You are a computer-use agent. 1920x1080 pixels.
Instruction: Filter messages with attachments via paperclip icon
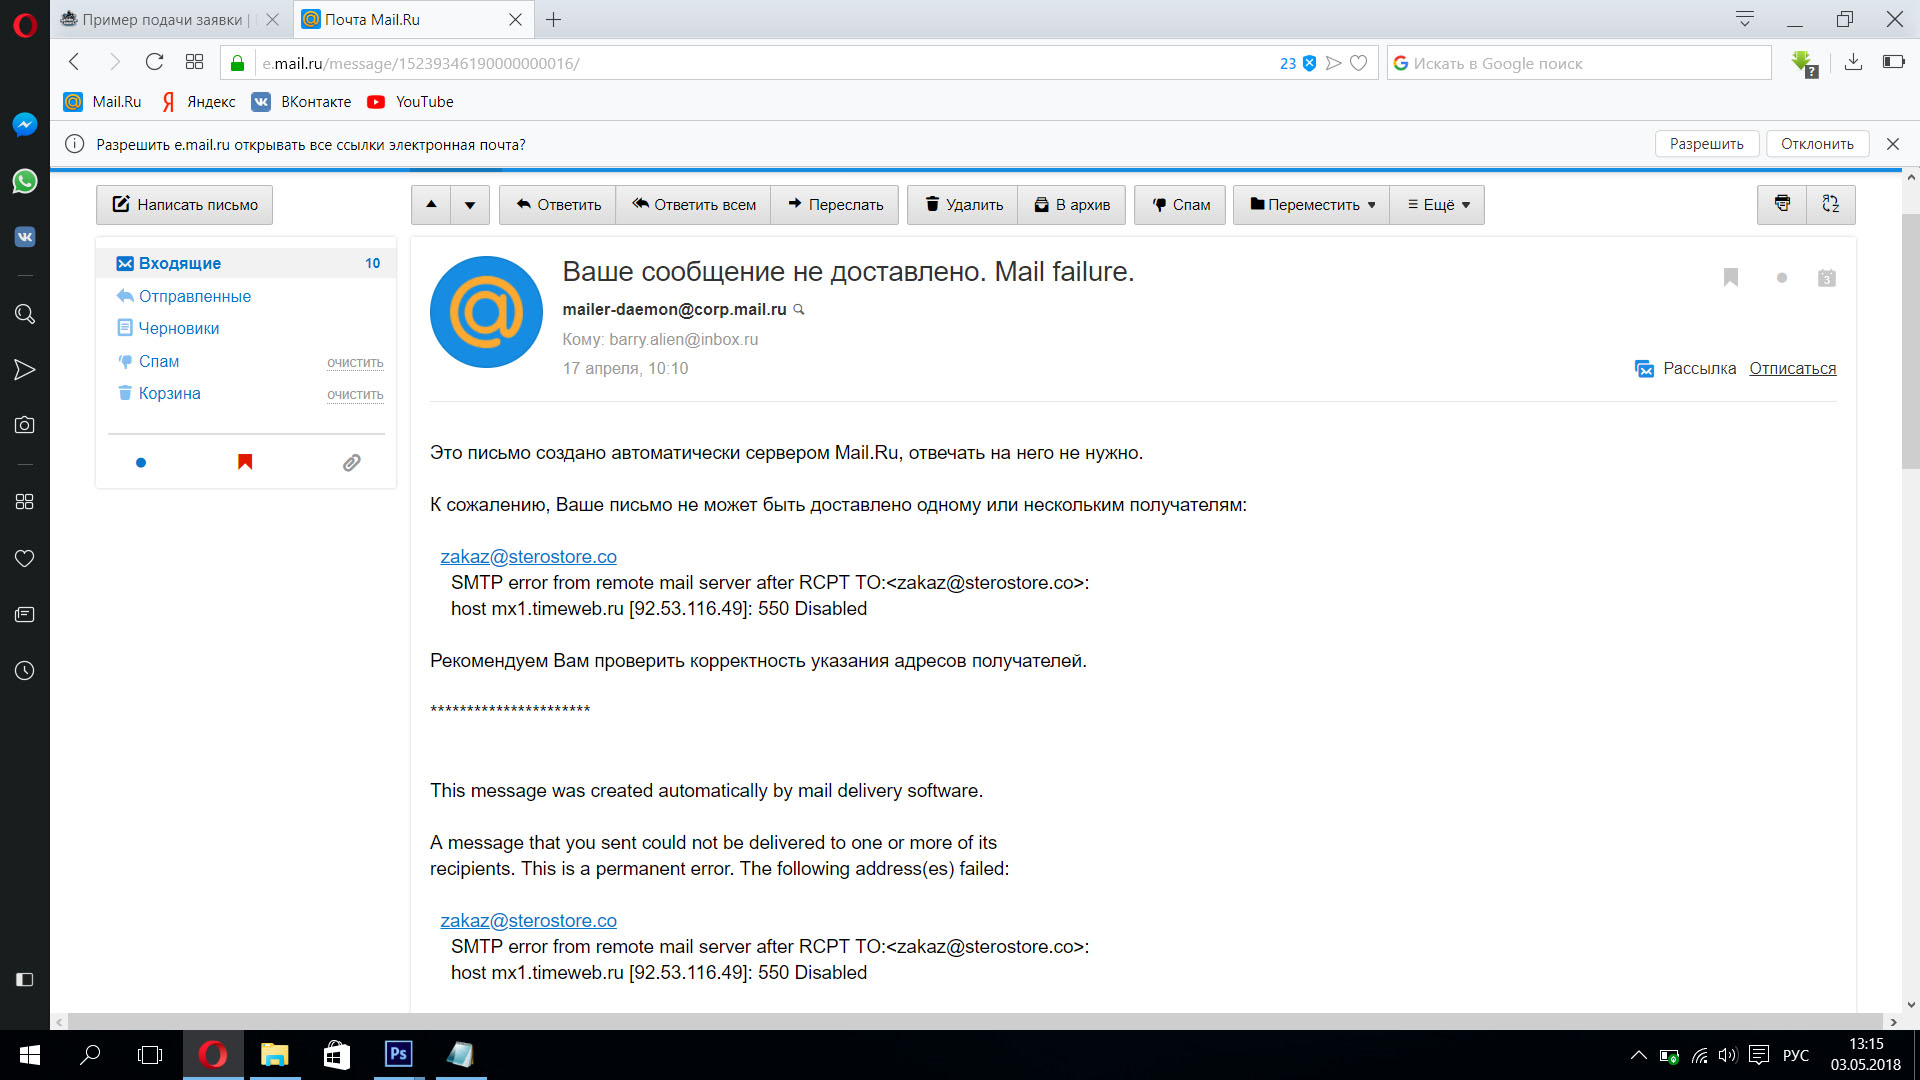351,462
